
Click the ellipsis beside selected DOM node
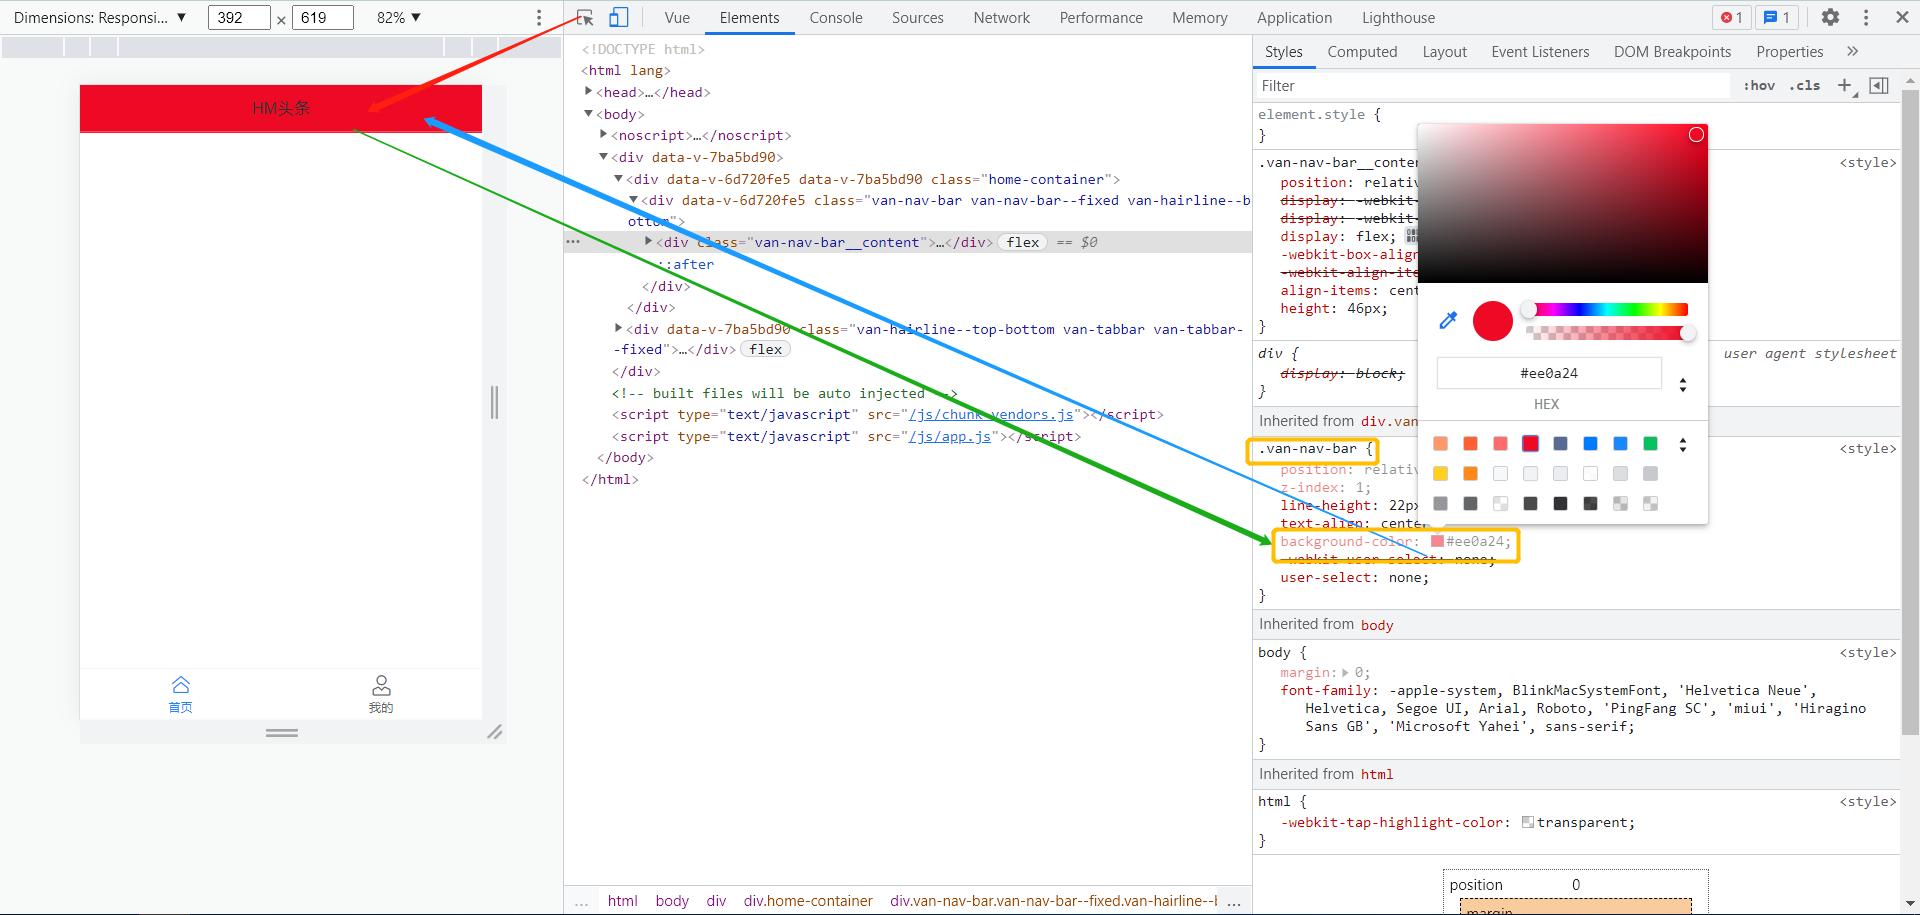pyautogui.click(x=573, y=242)
